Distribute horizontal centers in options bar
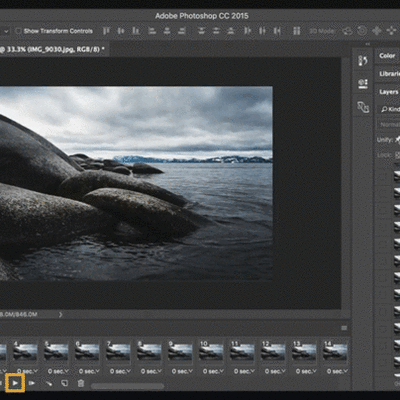 pos(262,31)
